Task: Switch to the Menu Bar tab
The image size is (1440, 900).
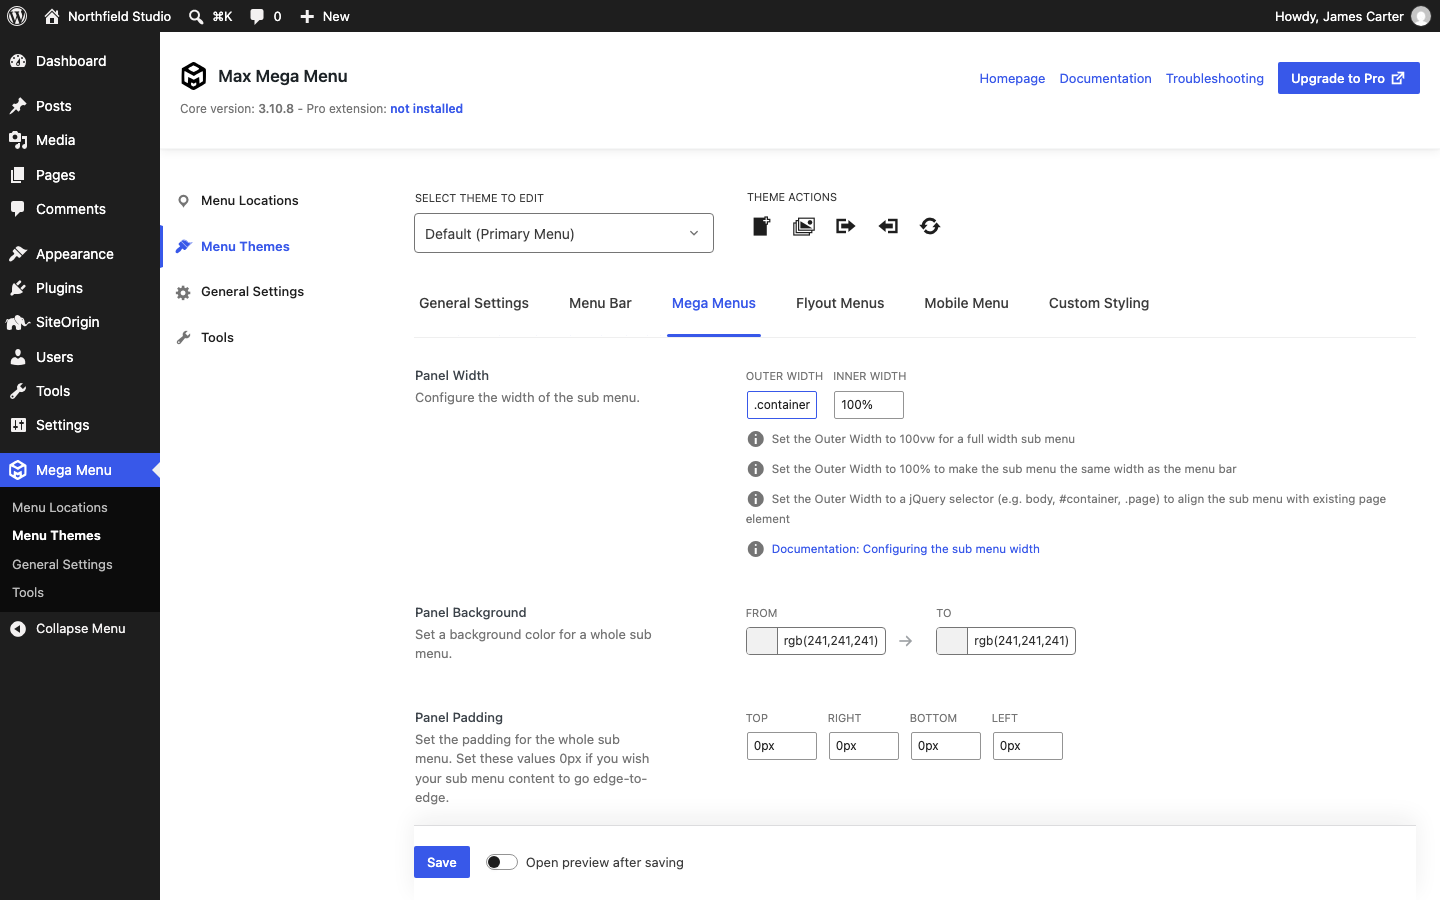Action: pyautogui.click(x=600, y=303)
